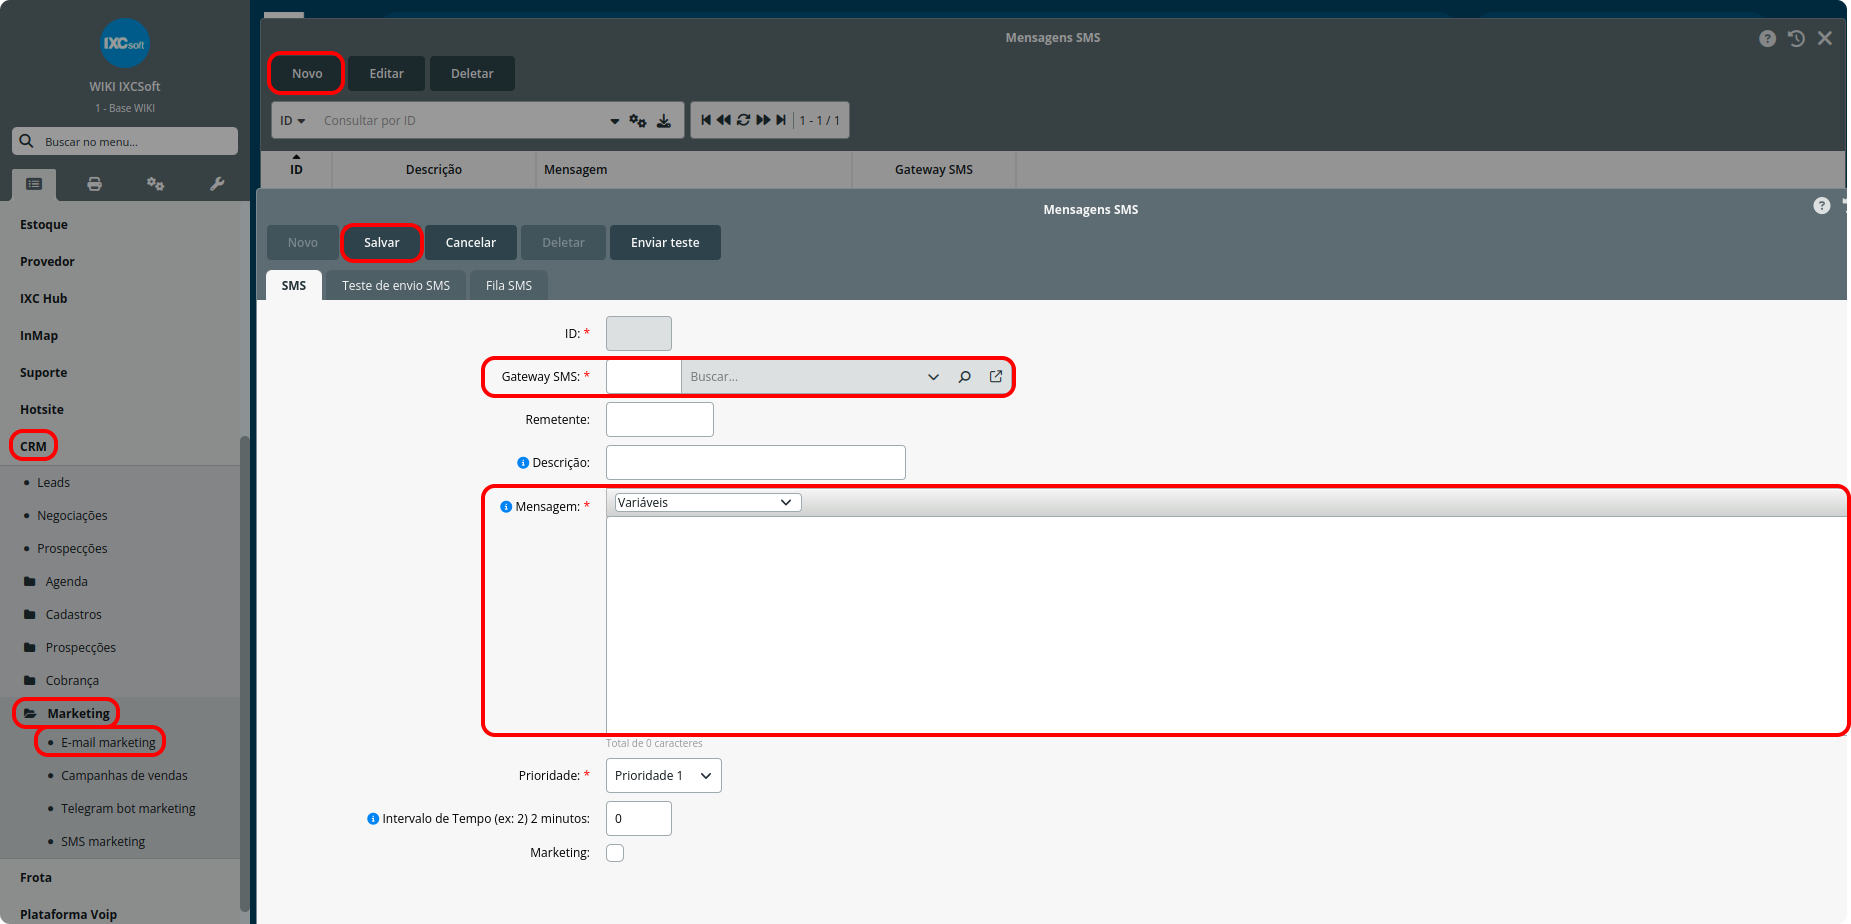The image size is (1851, 924).
Task: Open E-mail marketing menu item
Action: pos(108,742)
